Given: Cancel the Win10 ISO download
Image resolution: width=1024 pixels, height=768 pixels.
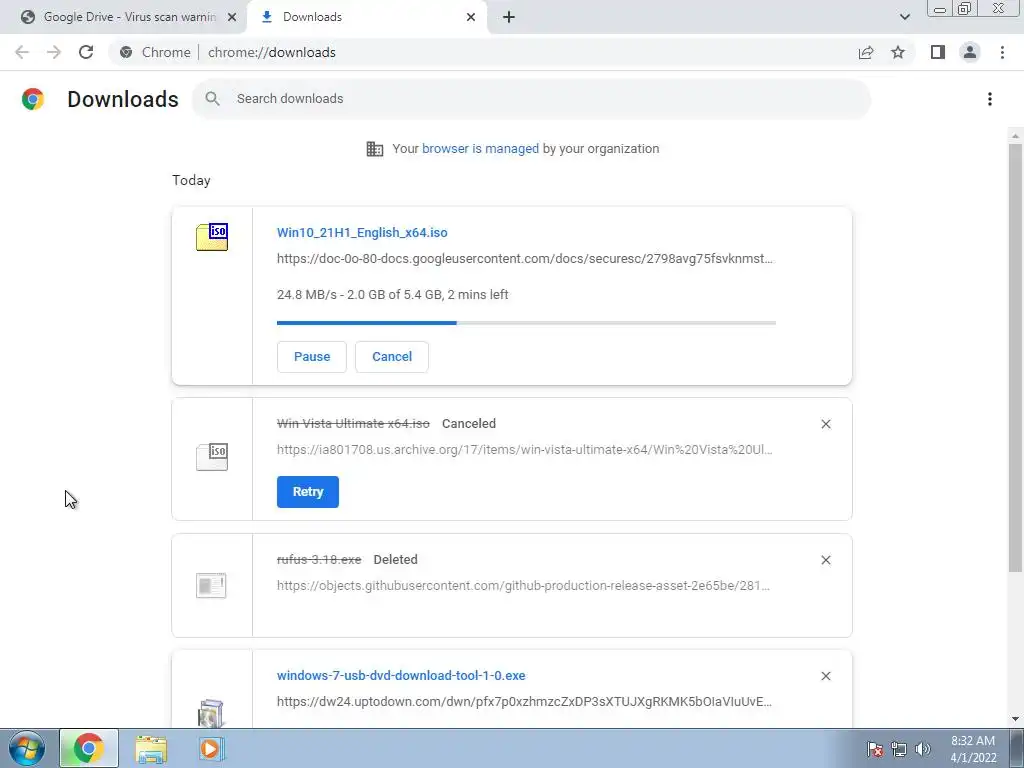Looking at the screenshot, I should tap(392, 357).
